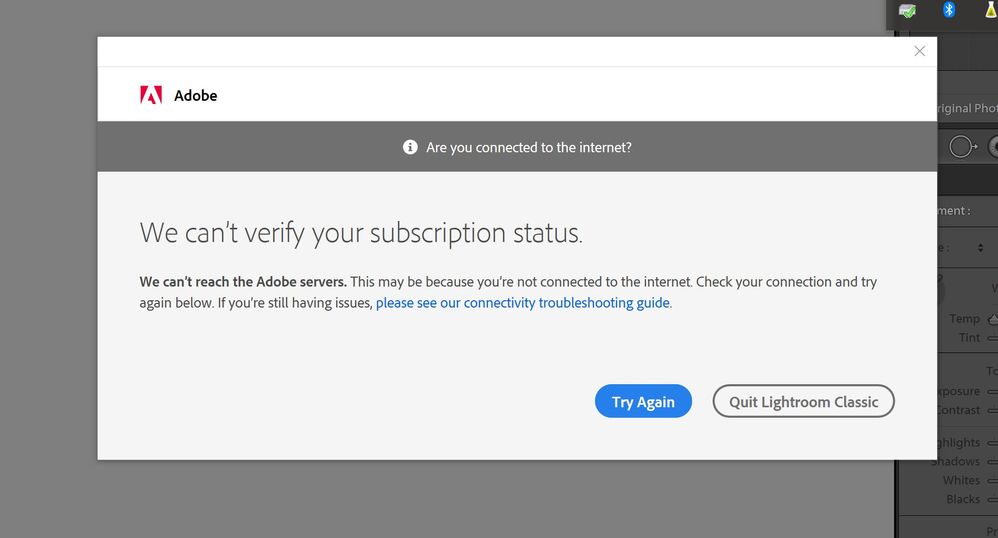The height and width of the screenshot is (538, 998).
Task: Close the Adobe subscription dialog
Action: coord(919,51)
